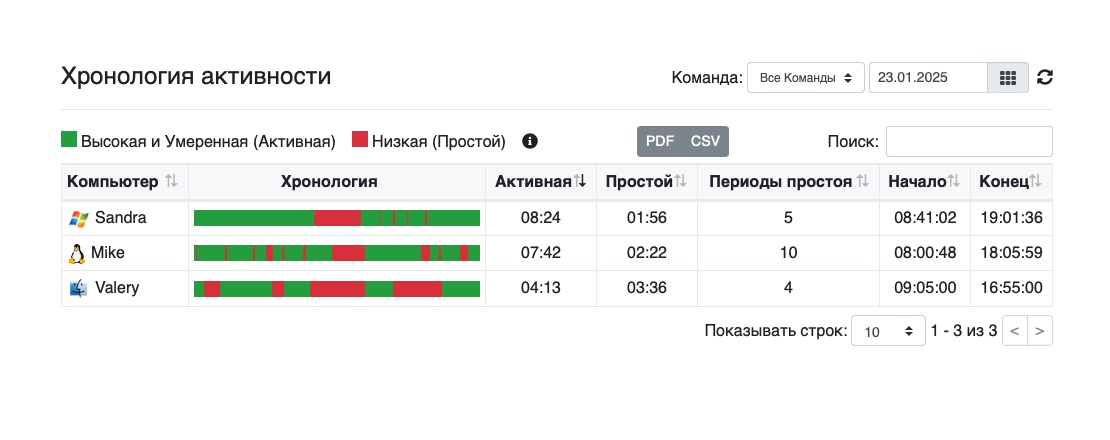Click Sandra's idle time 01:56
This screenshot has width=1110, height=440.
coord(647,218)
